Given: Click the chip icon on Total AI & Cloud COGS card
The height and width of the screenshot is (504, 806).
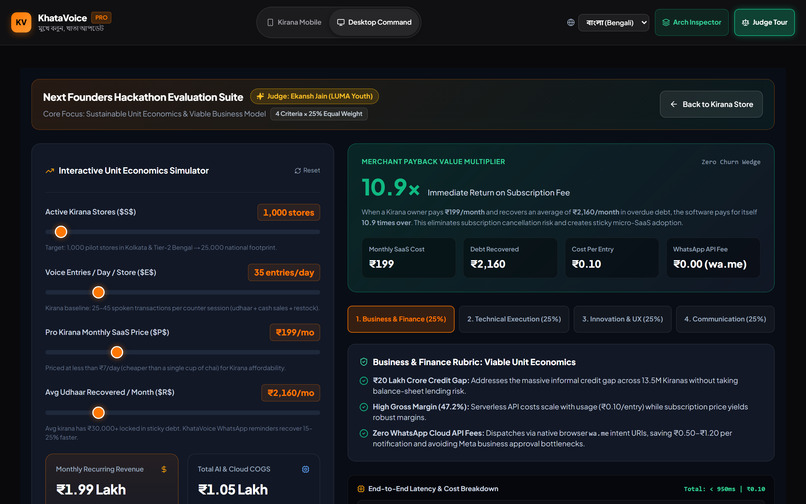Looking at the screenshot, I should click(x=305, y=469).
